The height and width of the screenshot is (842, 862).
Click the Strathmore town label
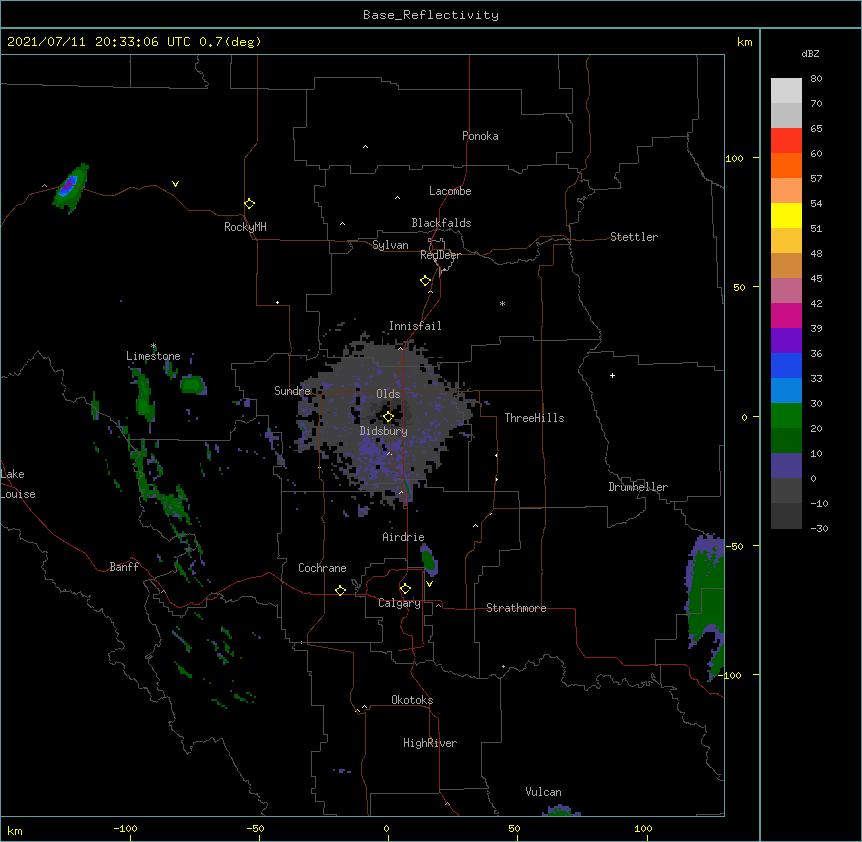coord(516,608)
